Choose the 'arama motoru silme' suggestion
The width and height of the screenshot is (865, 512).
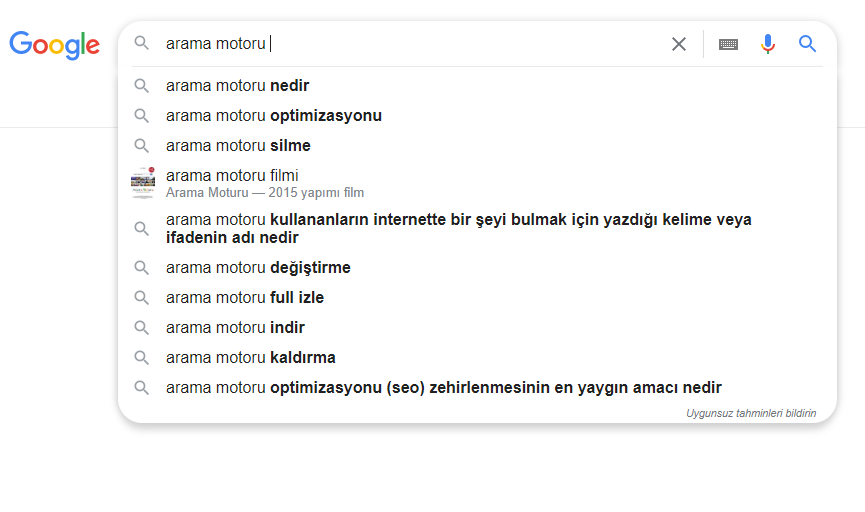(238, 146)
